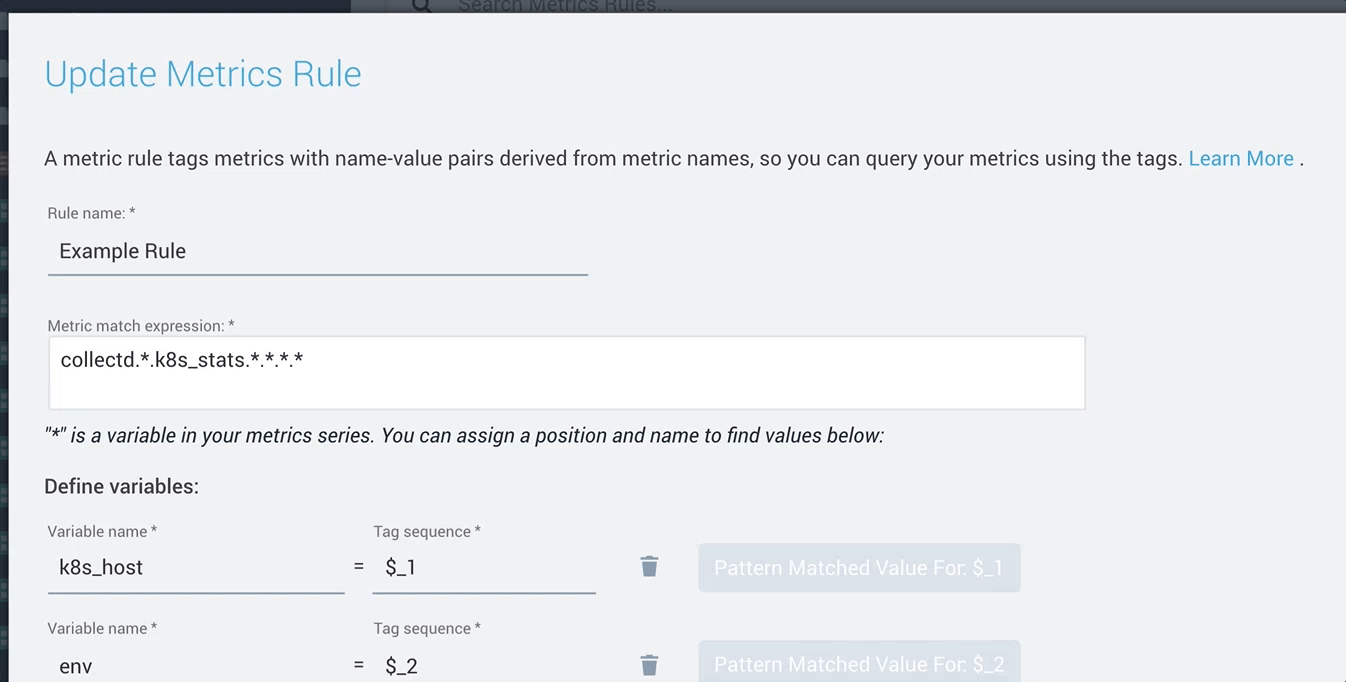Click the Pattern Matched Value For: $_1 button
The image size is (1346, 682).
click(859, 568)
